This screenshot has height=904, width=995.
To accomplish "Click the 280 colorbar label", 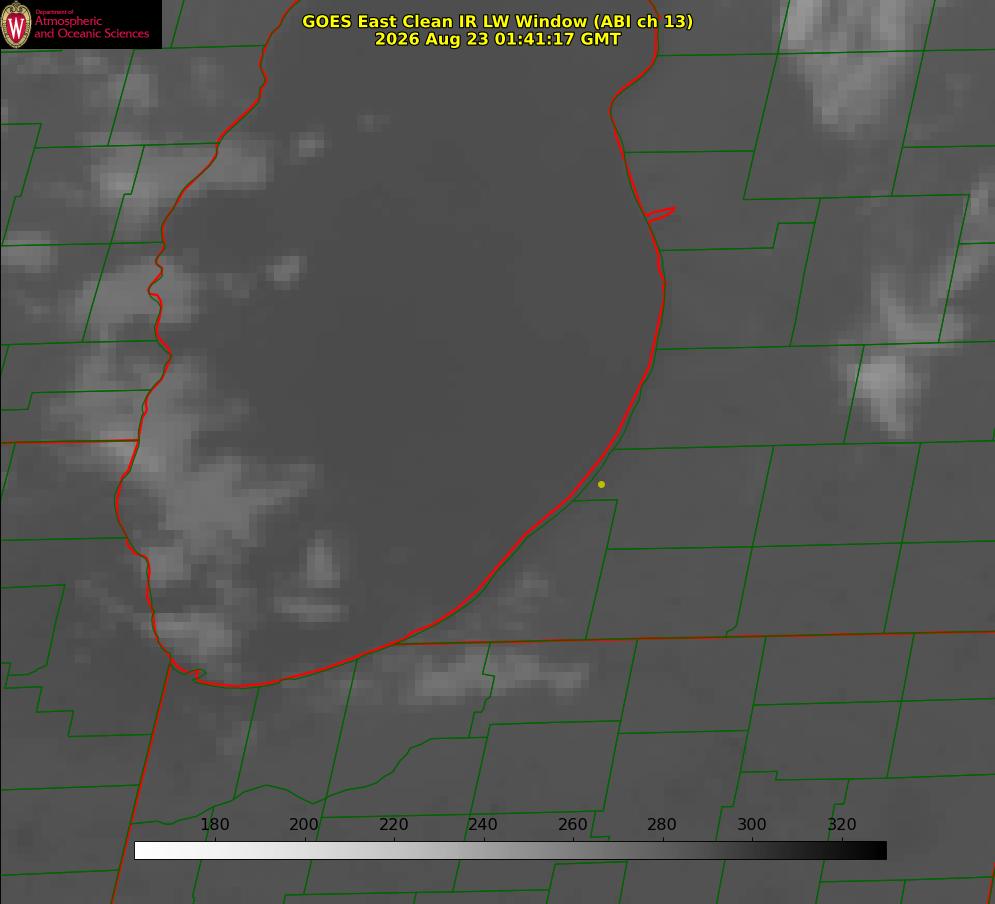I will [662, 824].
